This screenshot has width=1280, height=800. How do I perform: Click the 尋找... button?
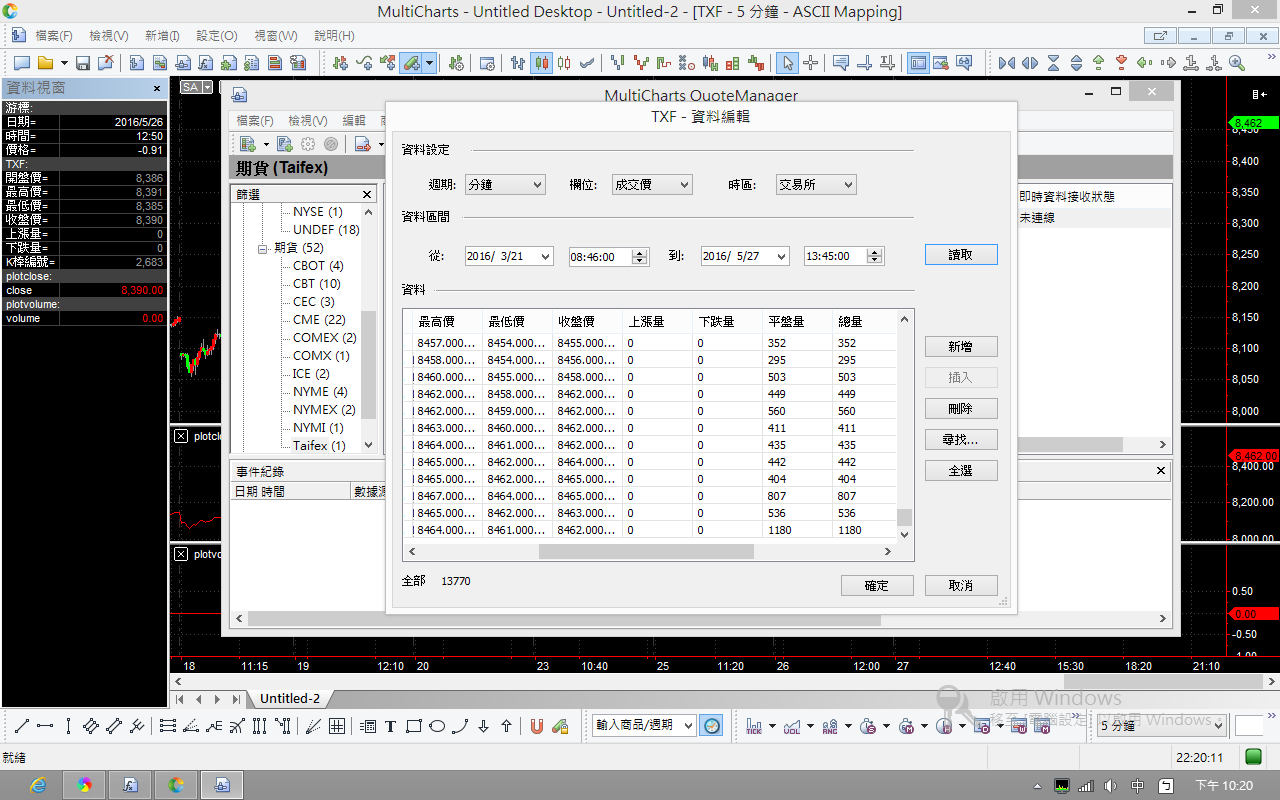(x=961, y=440)
